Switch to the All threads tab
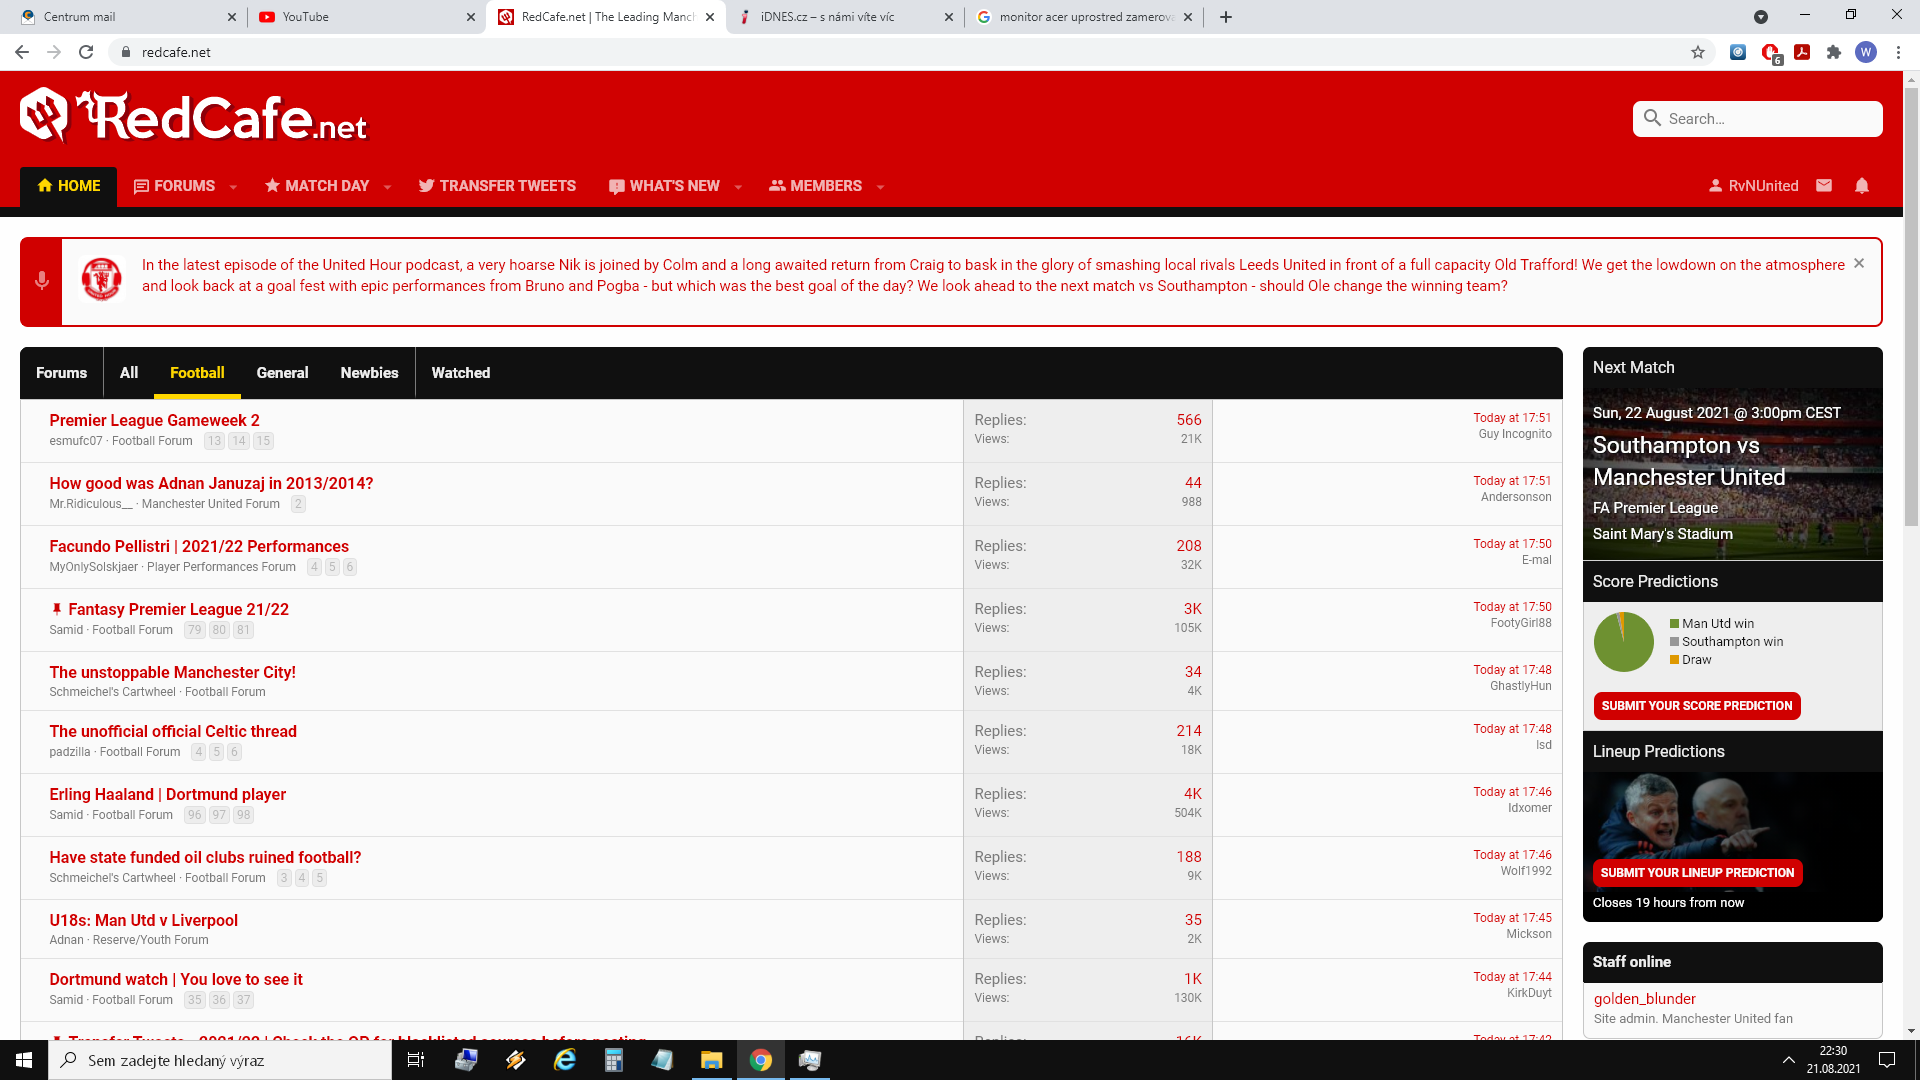The height and width of the screenshot is (1080, 1920). [x=129, y=373]
